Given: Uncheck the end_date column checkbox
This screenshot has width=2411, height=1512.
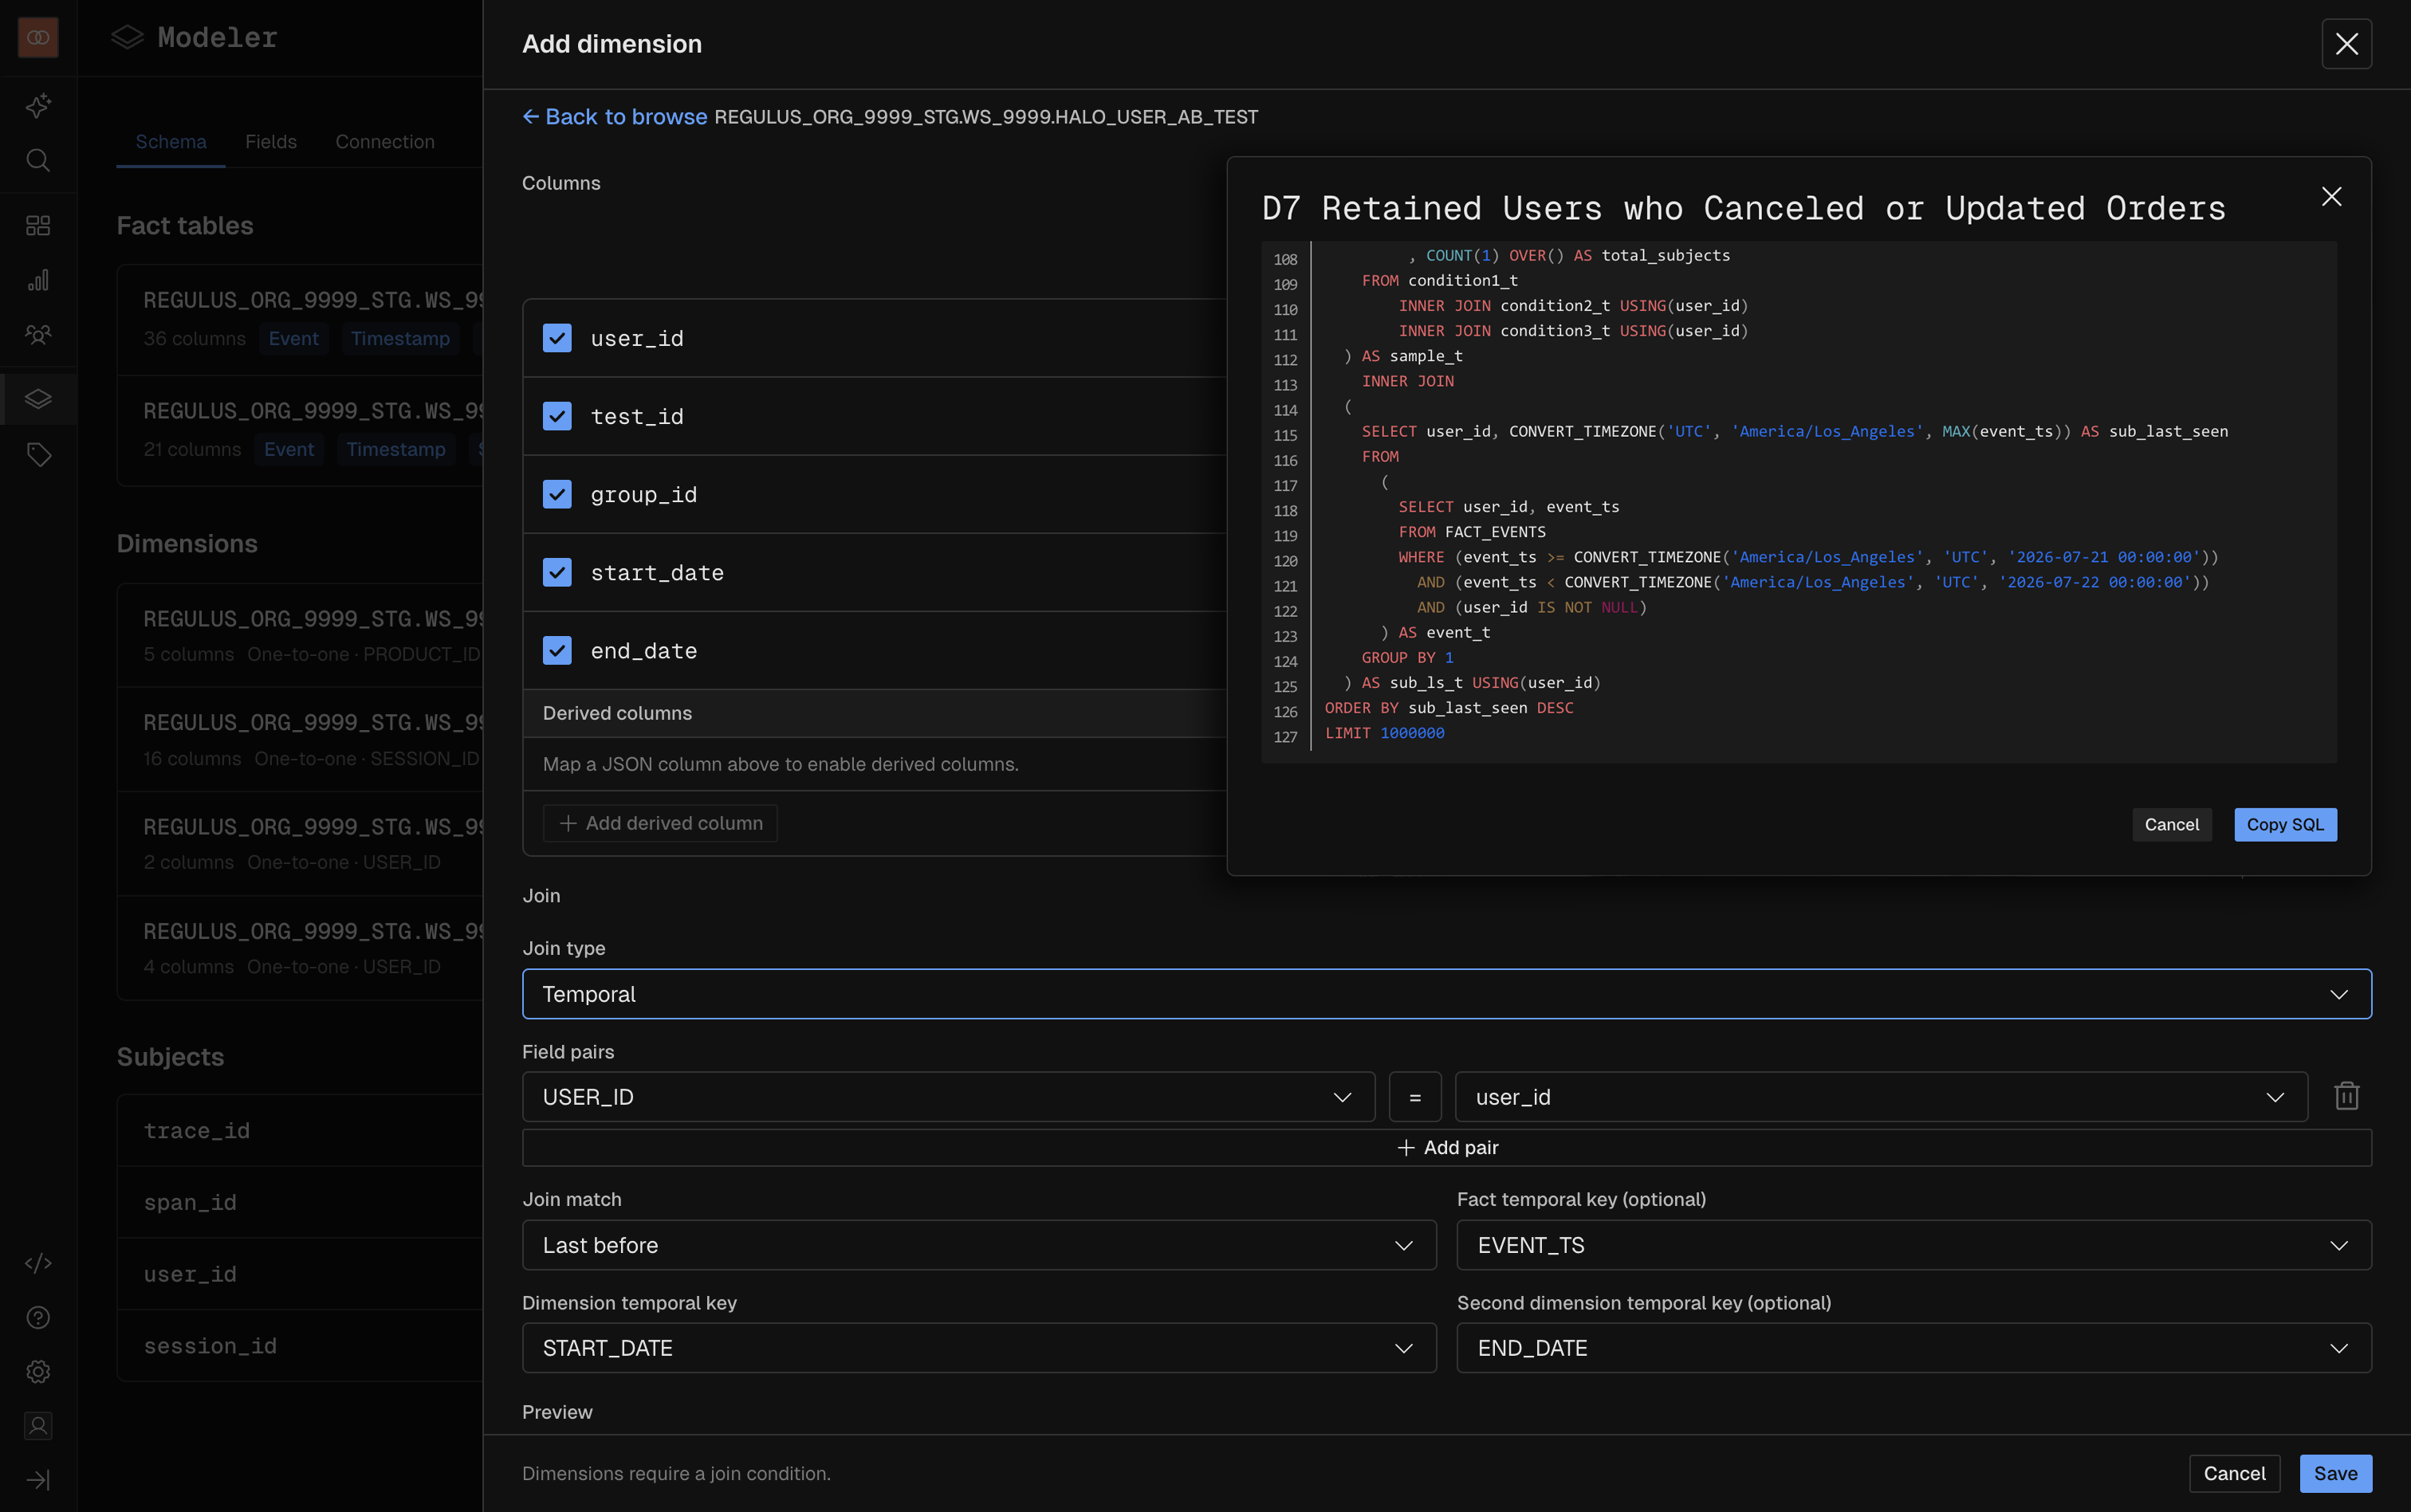Looking at the screenshot, I should click(557, 650).
